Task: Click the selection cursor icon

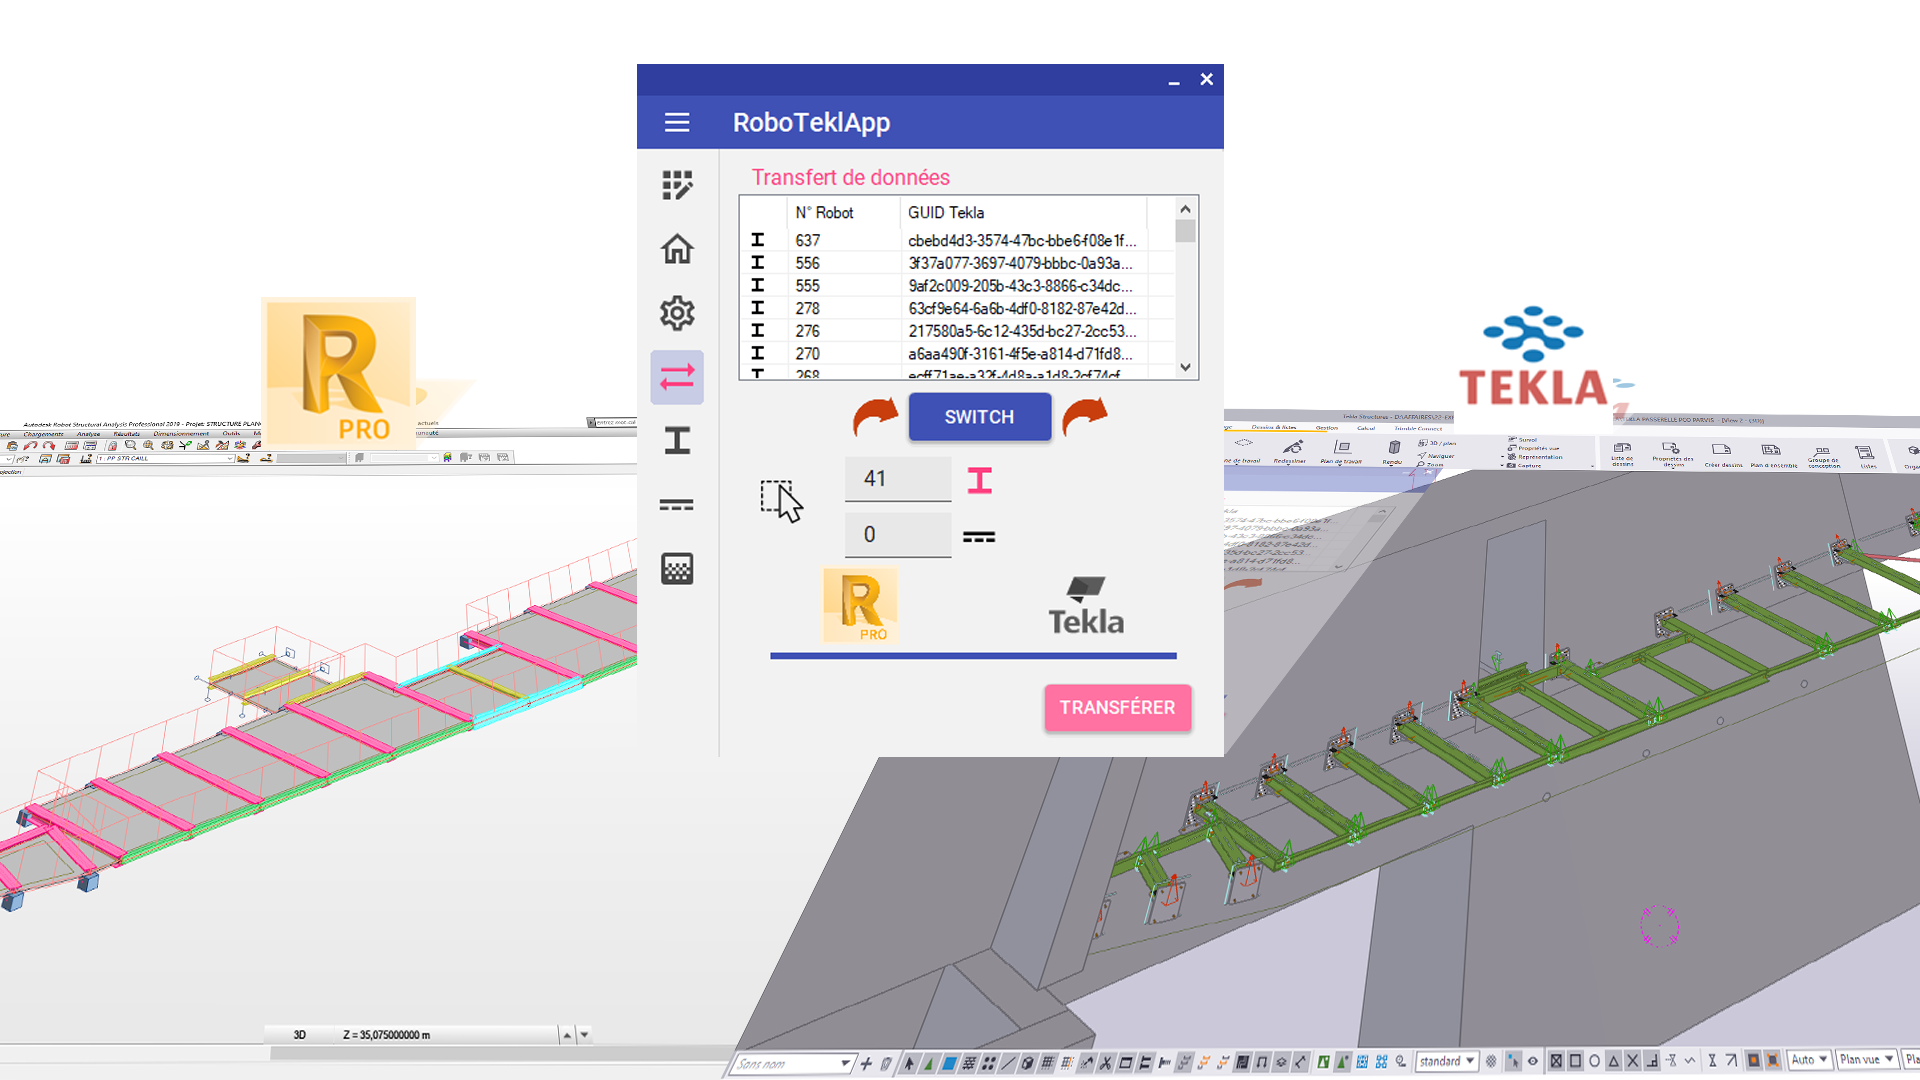Action: 781,501
